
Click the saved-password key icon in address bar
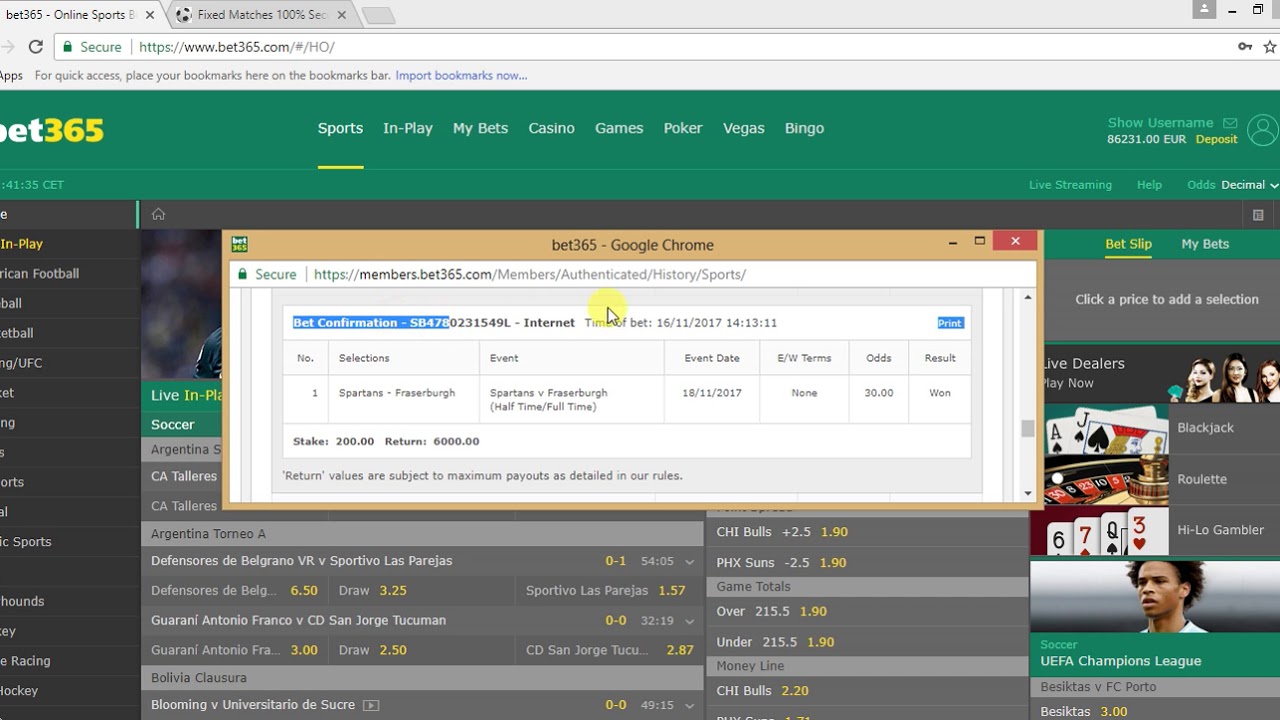pos(1245,47)
